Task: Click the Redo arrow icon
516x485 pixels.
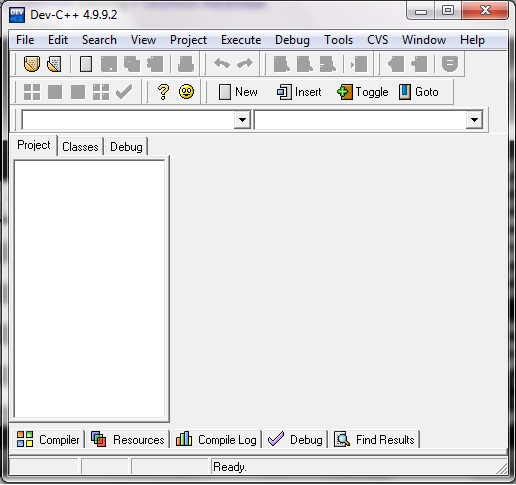Action: [x=245, y=63]
